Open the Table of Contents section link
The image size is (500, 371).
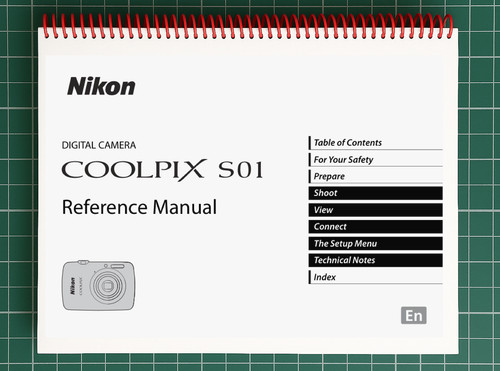[376, 143]
